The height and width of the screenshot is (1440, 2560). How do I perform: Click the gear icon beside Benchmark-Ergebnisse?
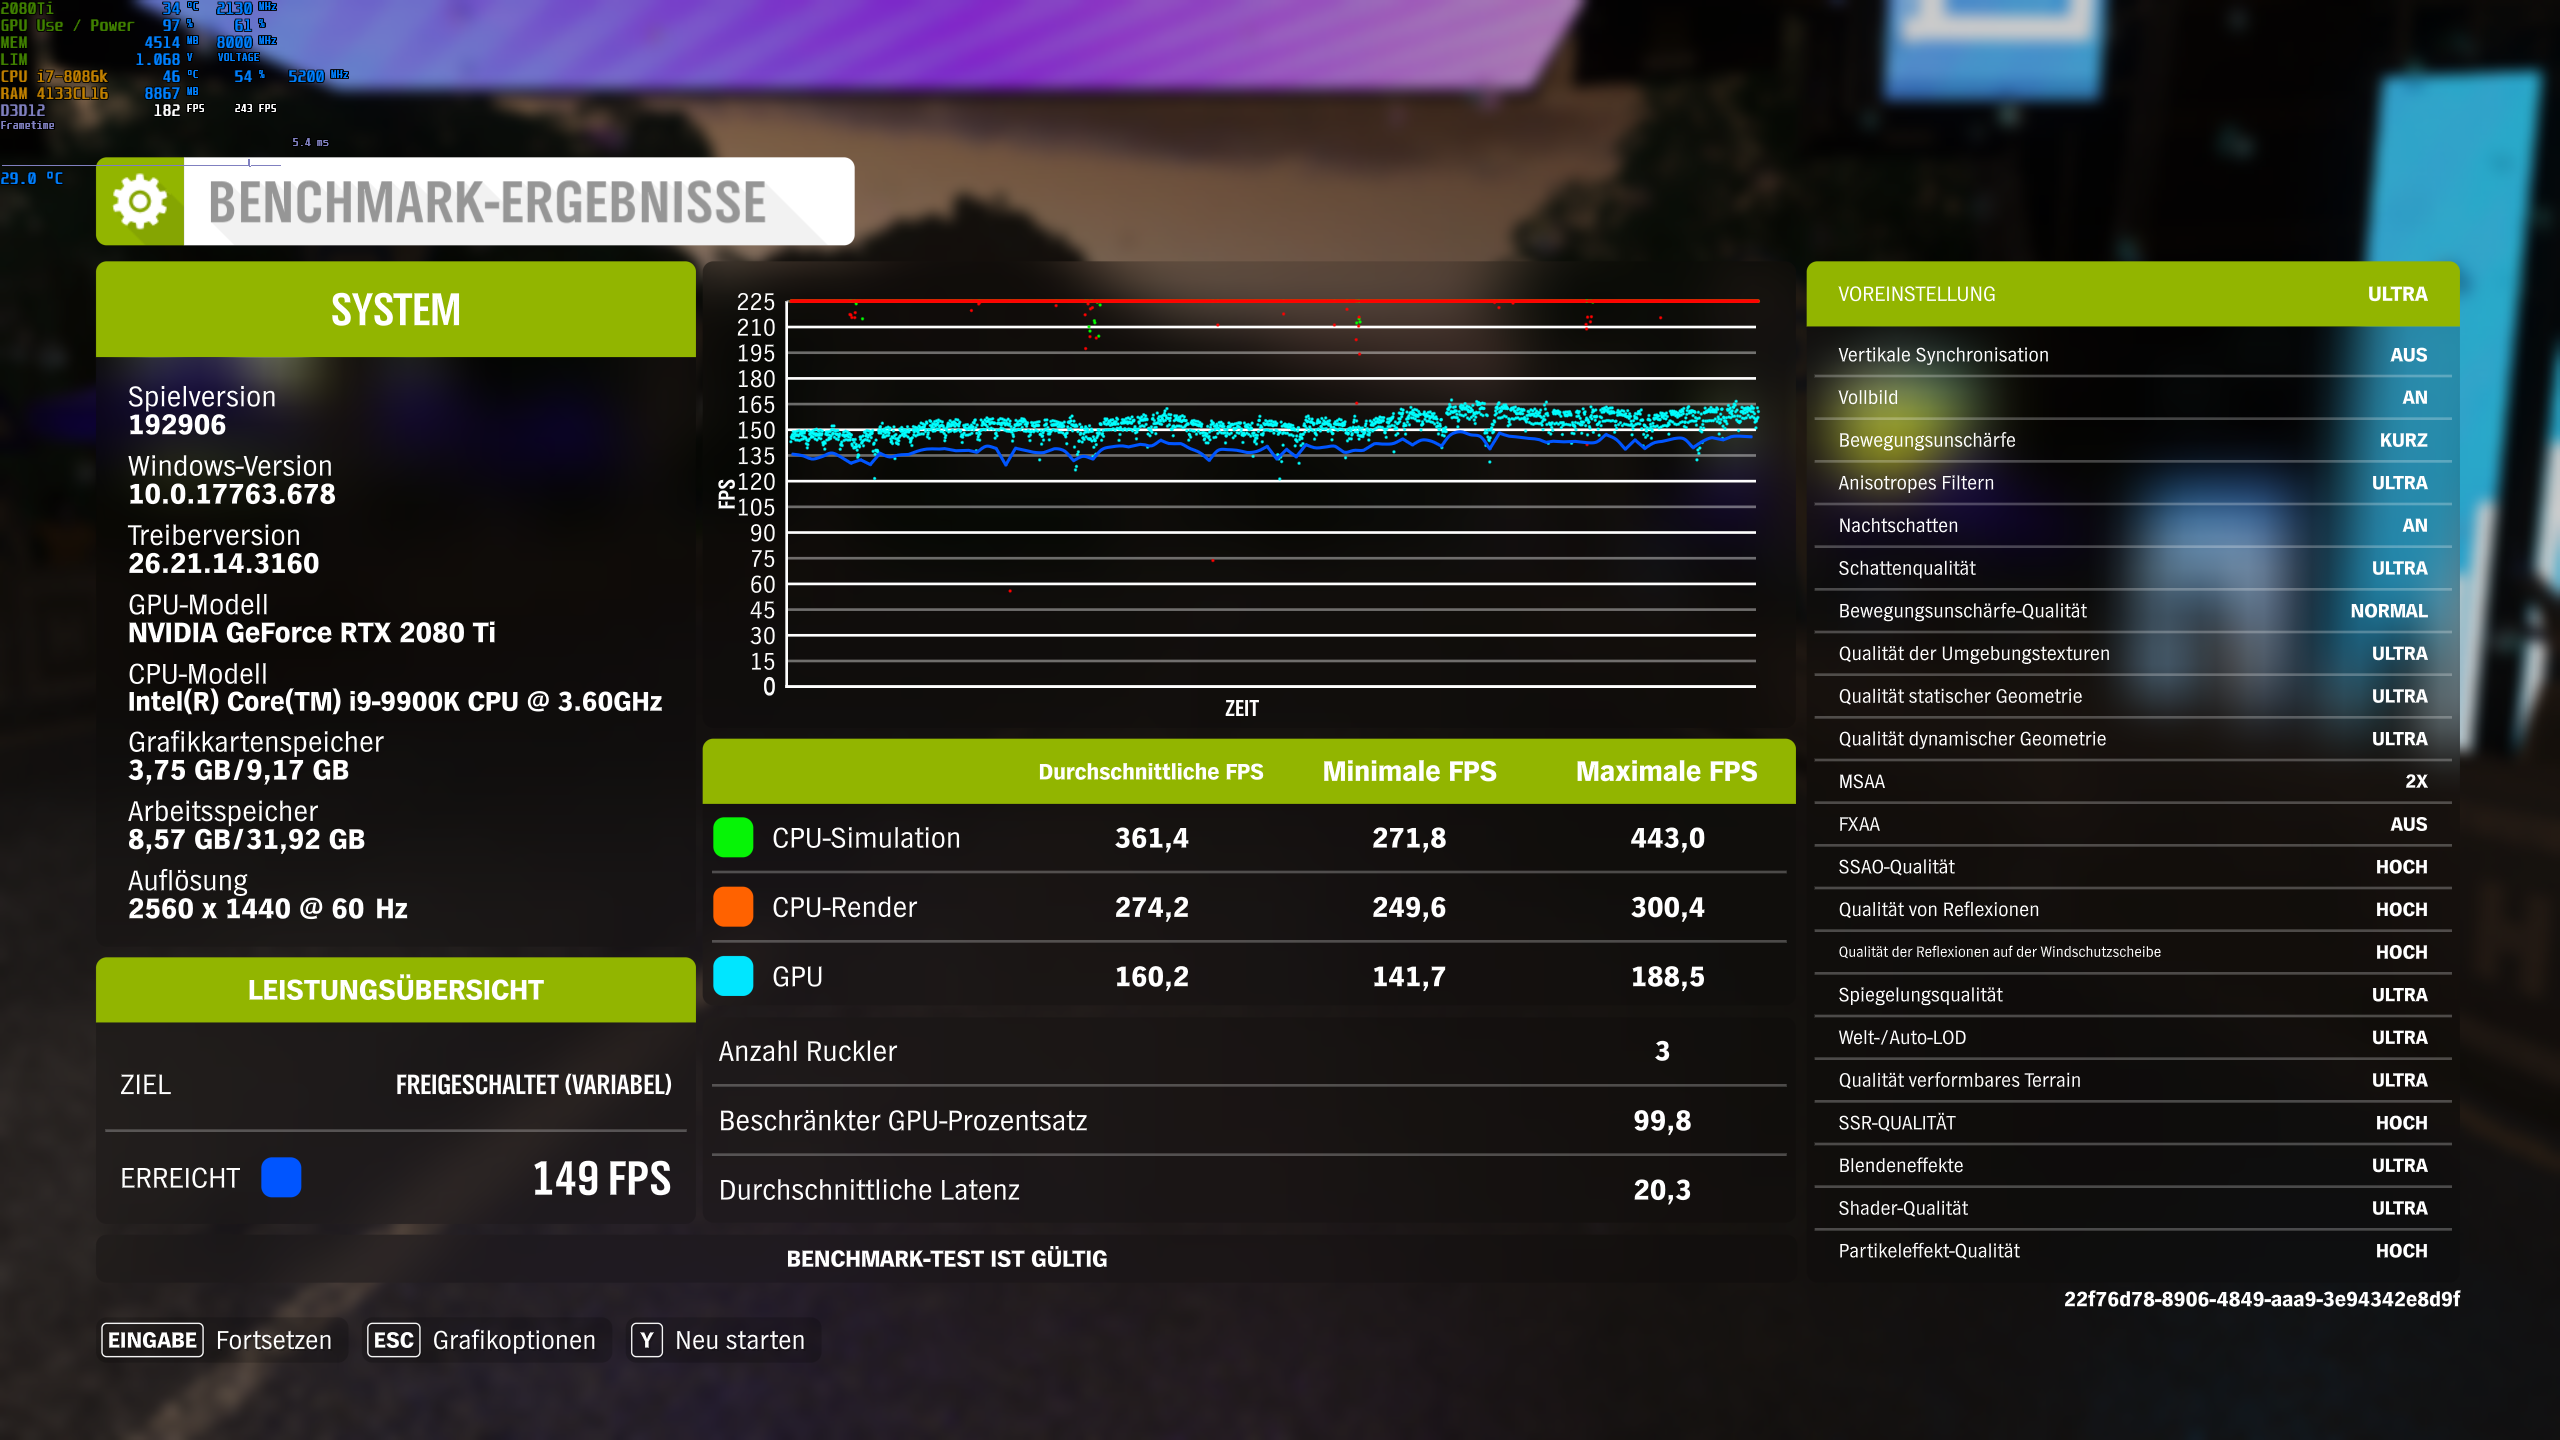138,201
